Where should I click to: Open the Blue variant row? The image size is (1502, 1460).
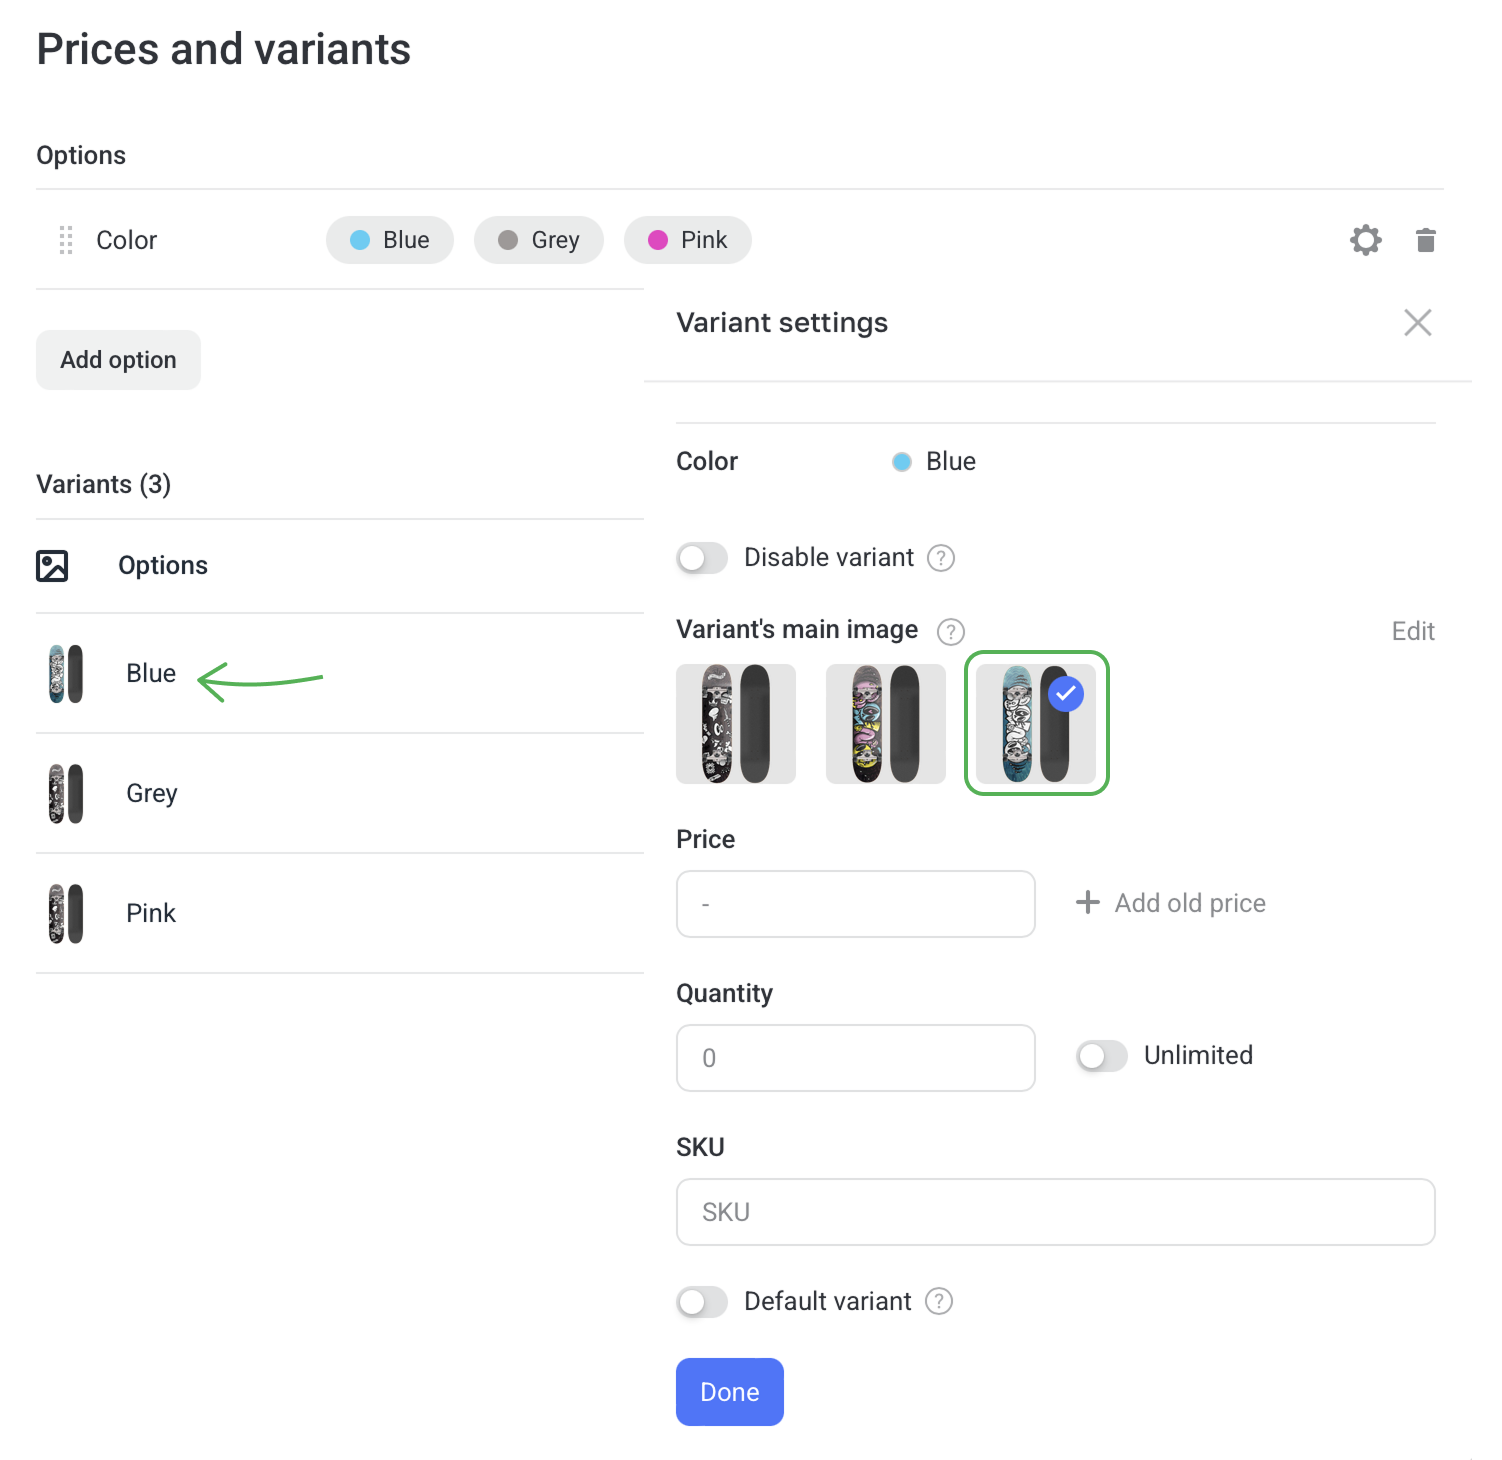point(151,674)
